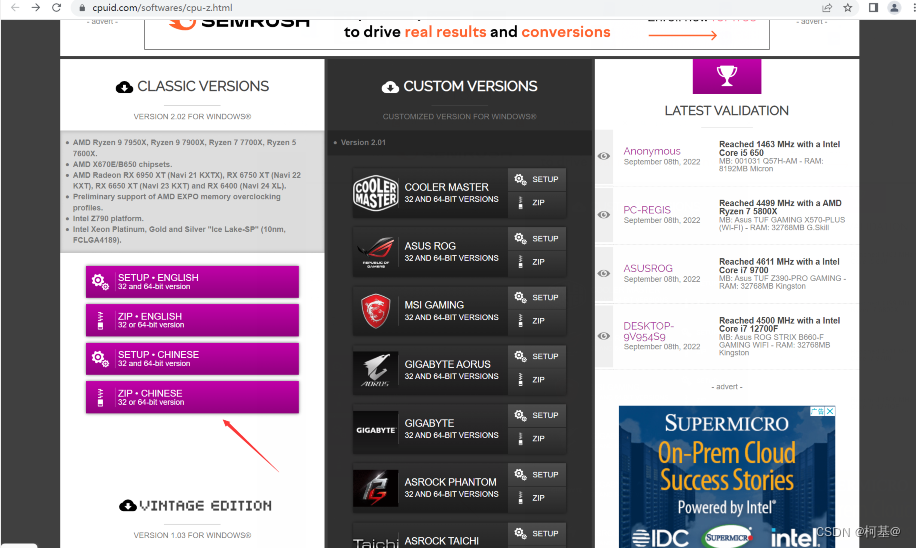916x548 pixels.
Task: Download MSI Gaming SETUP version
Action: point(537,297)
